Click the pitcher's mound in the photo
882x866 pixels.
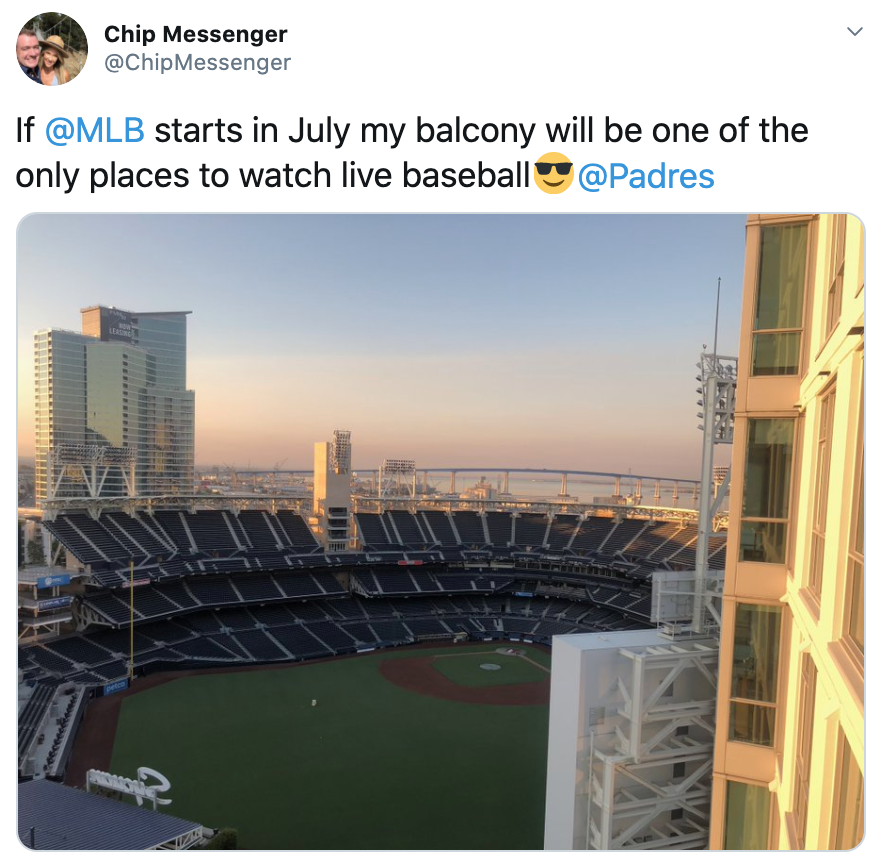490,666
